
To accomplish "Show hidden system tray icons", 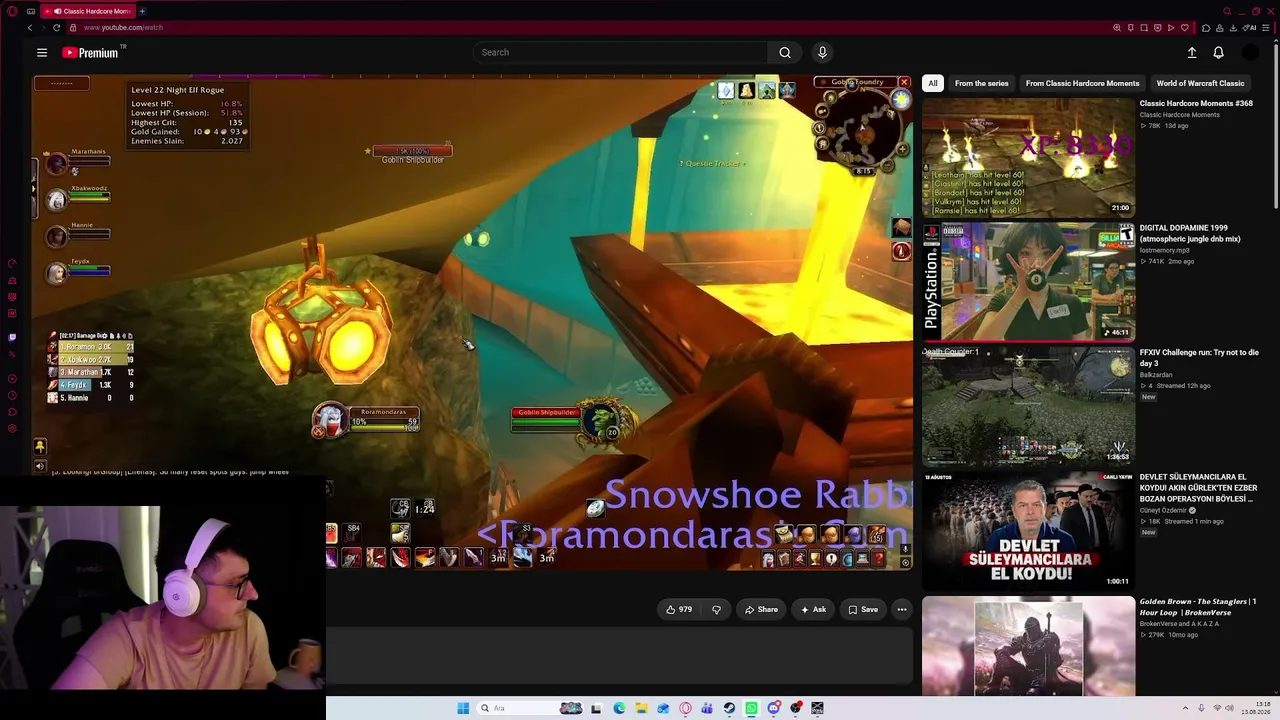I will pos(1186,708).
